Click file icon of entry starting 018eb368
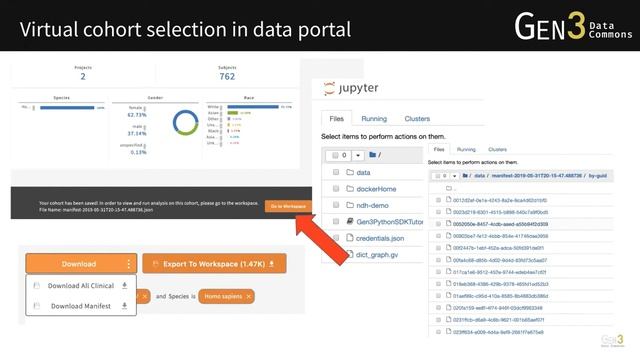640x360 pixels. (x=449, y=283)
